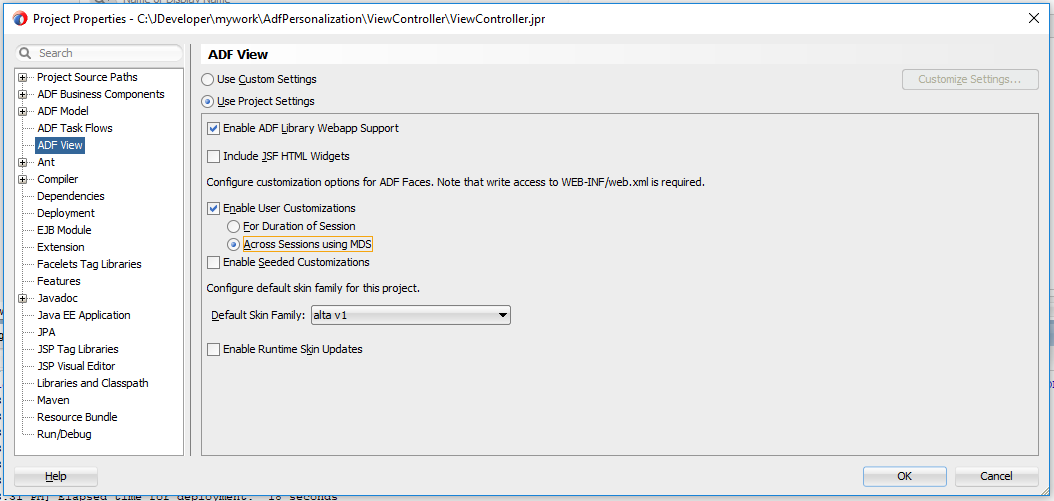The width and height of the screenshot is (1054, 501).
Task: Open Libraries and Classpath page
Action: pyautogui.click(x=93, y=383)
